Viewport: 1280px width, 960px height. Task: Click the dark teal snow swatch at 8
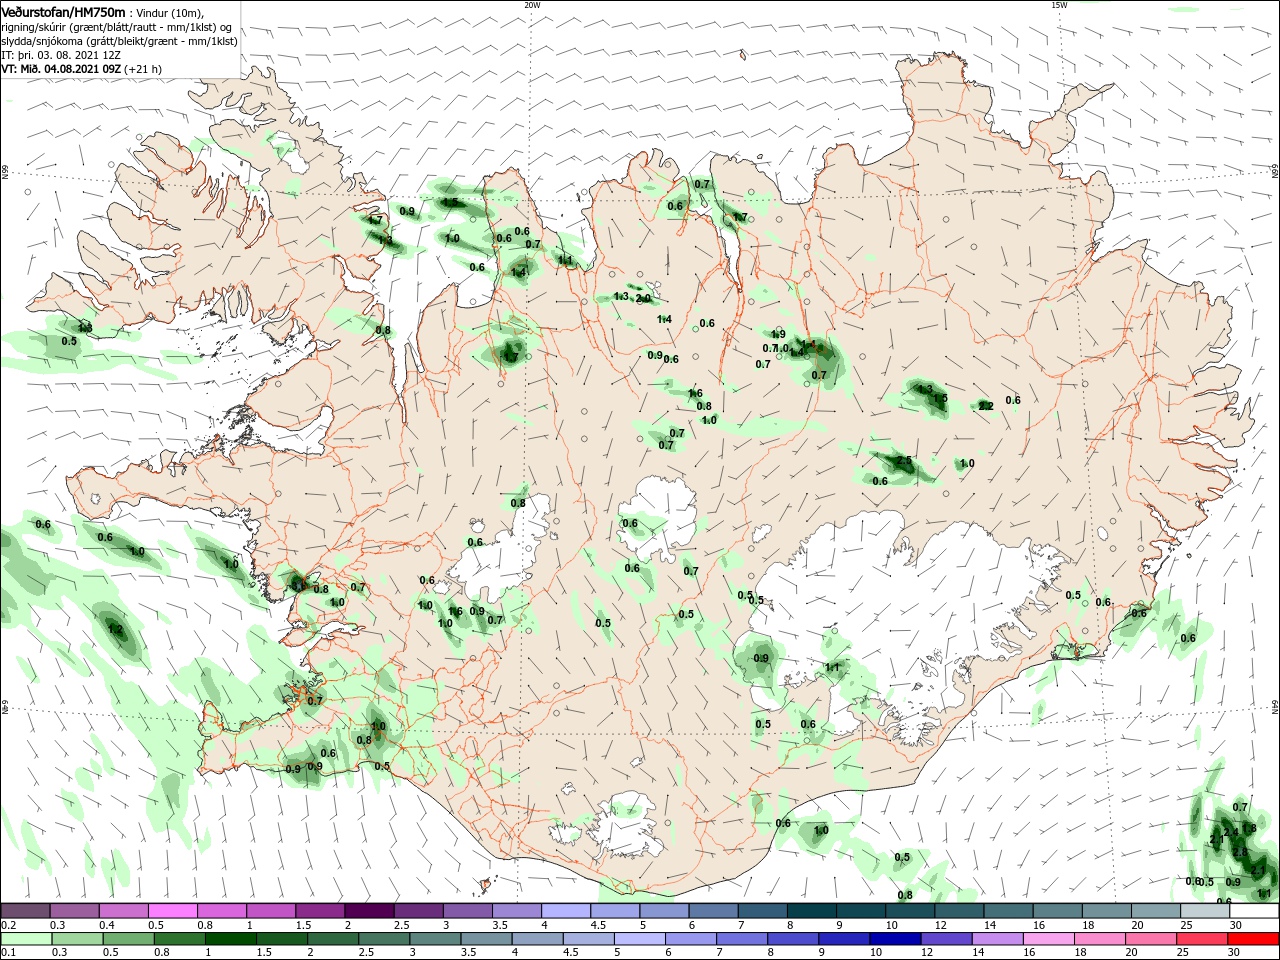812,911
